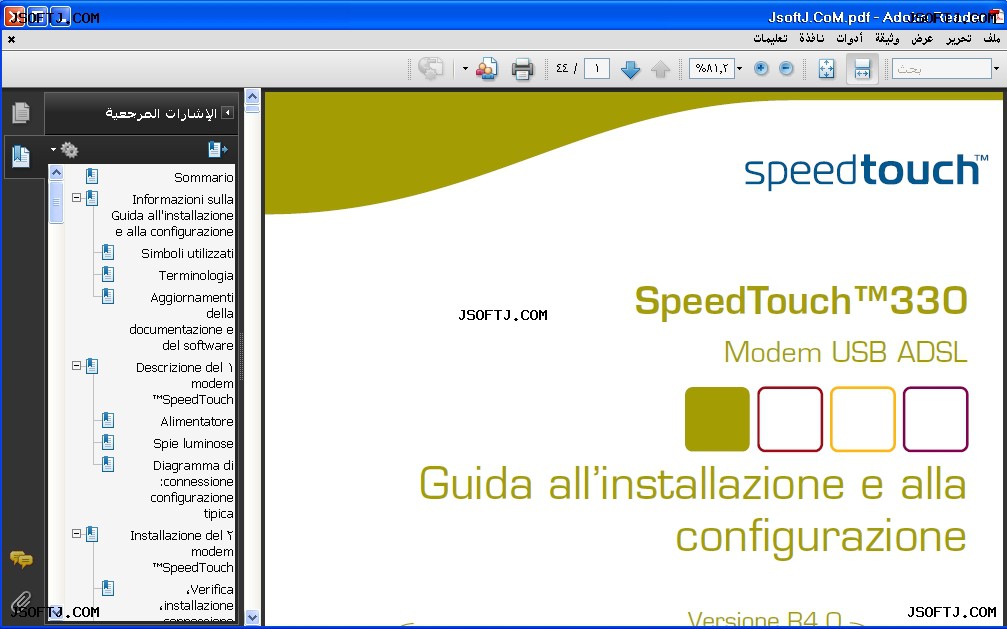Image resolution: width=1007 pixels, height=629 pixels.
Task: Click the two-people collaborate icon in the toolbar
Action: [487, 69]
